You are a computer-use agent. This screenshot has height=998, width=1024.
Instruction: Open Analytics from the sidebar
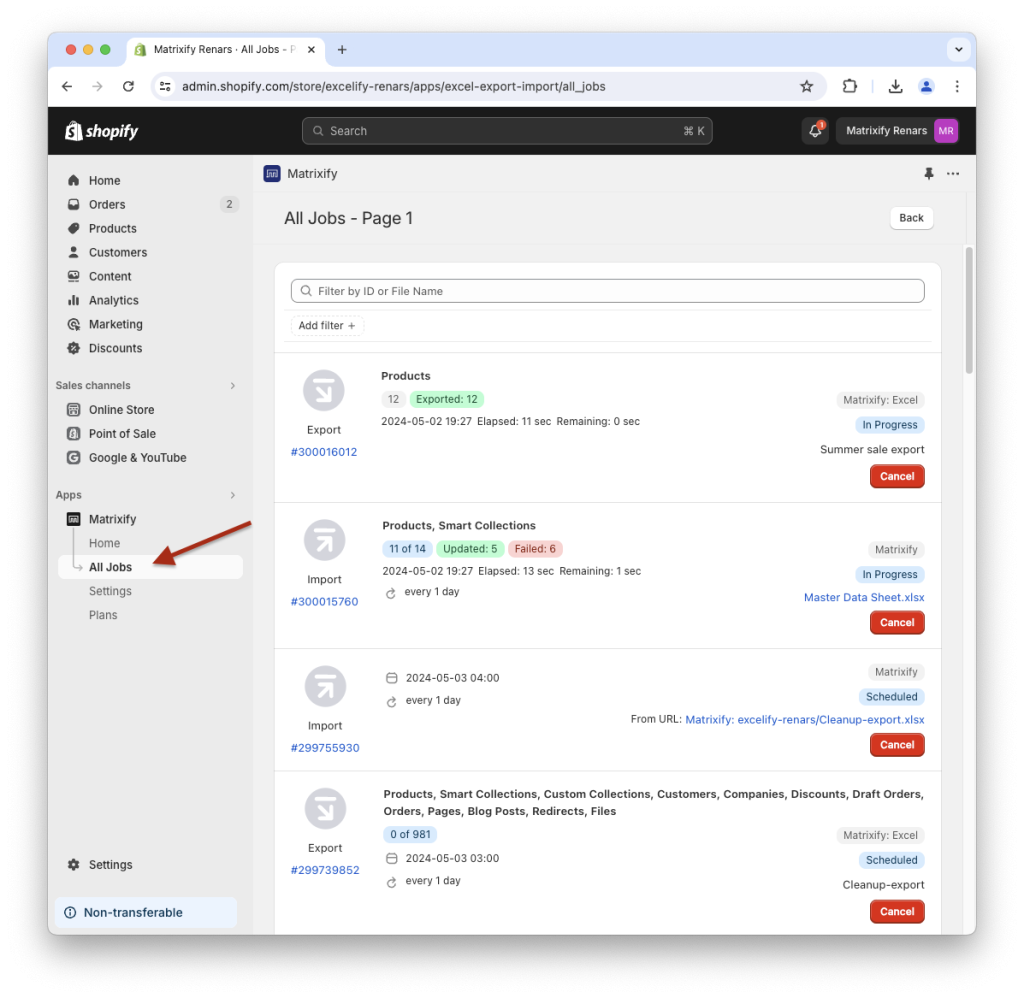click(113, 300)
